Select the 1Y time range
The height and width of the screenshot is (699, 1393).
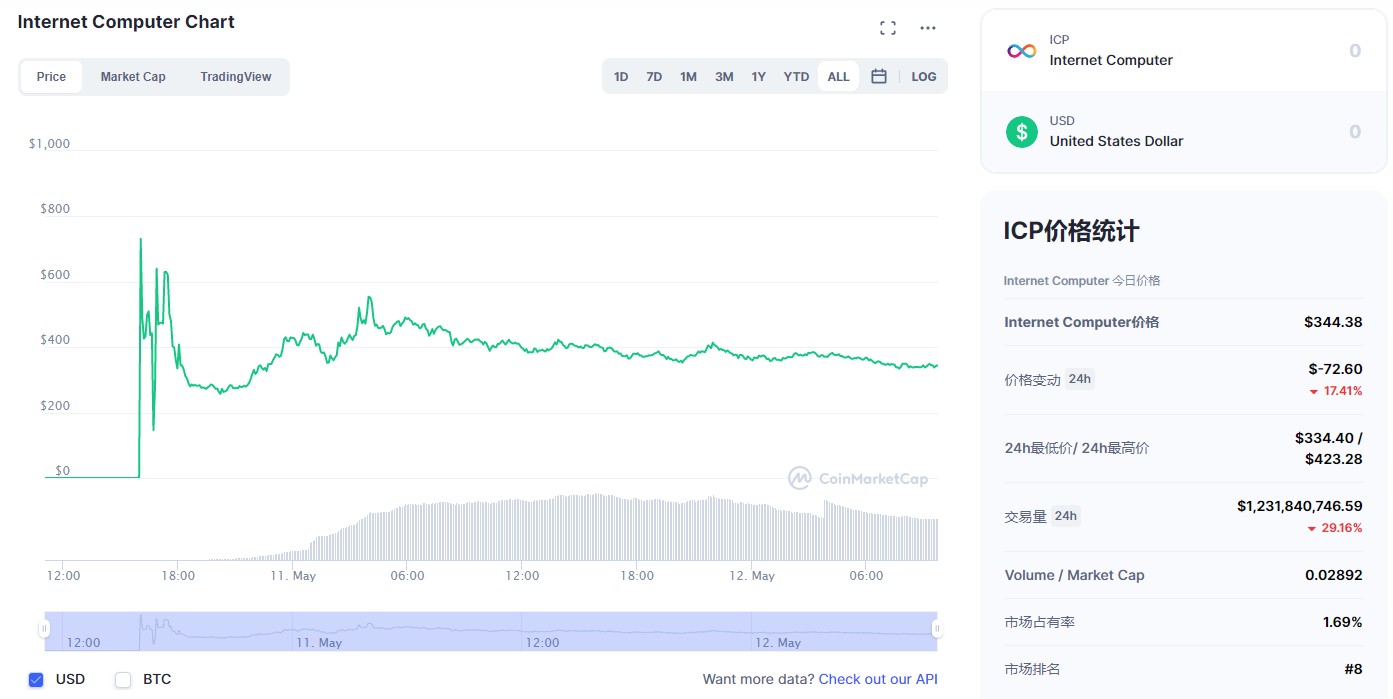759,76
